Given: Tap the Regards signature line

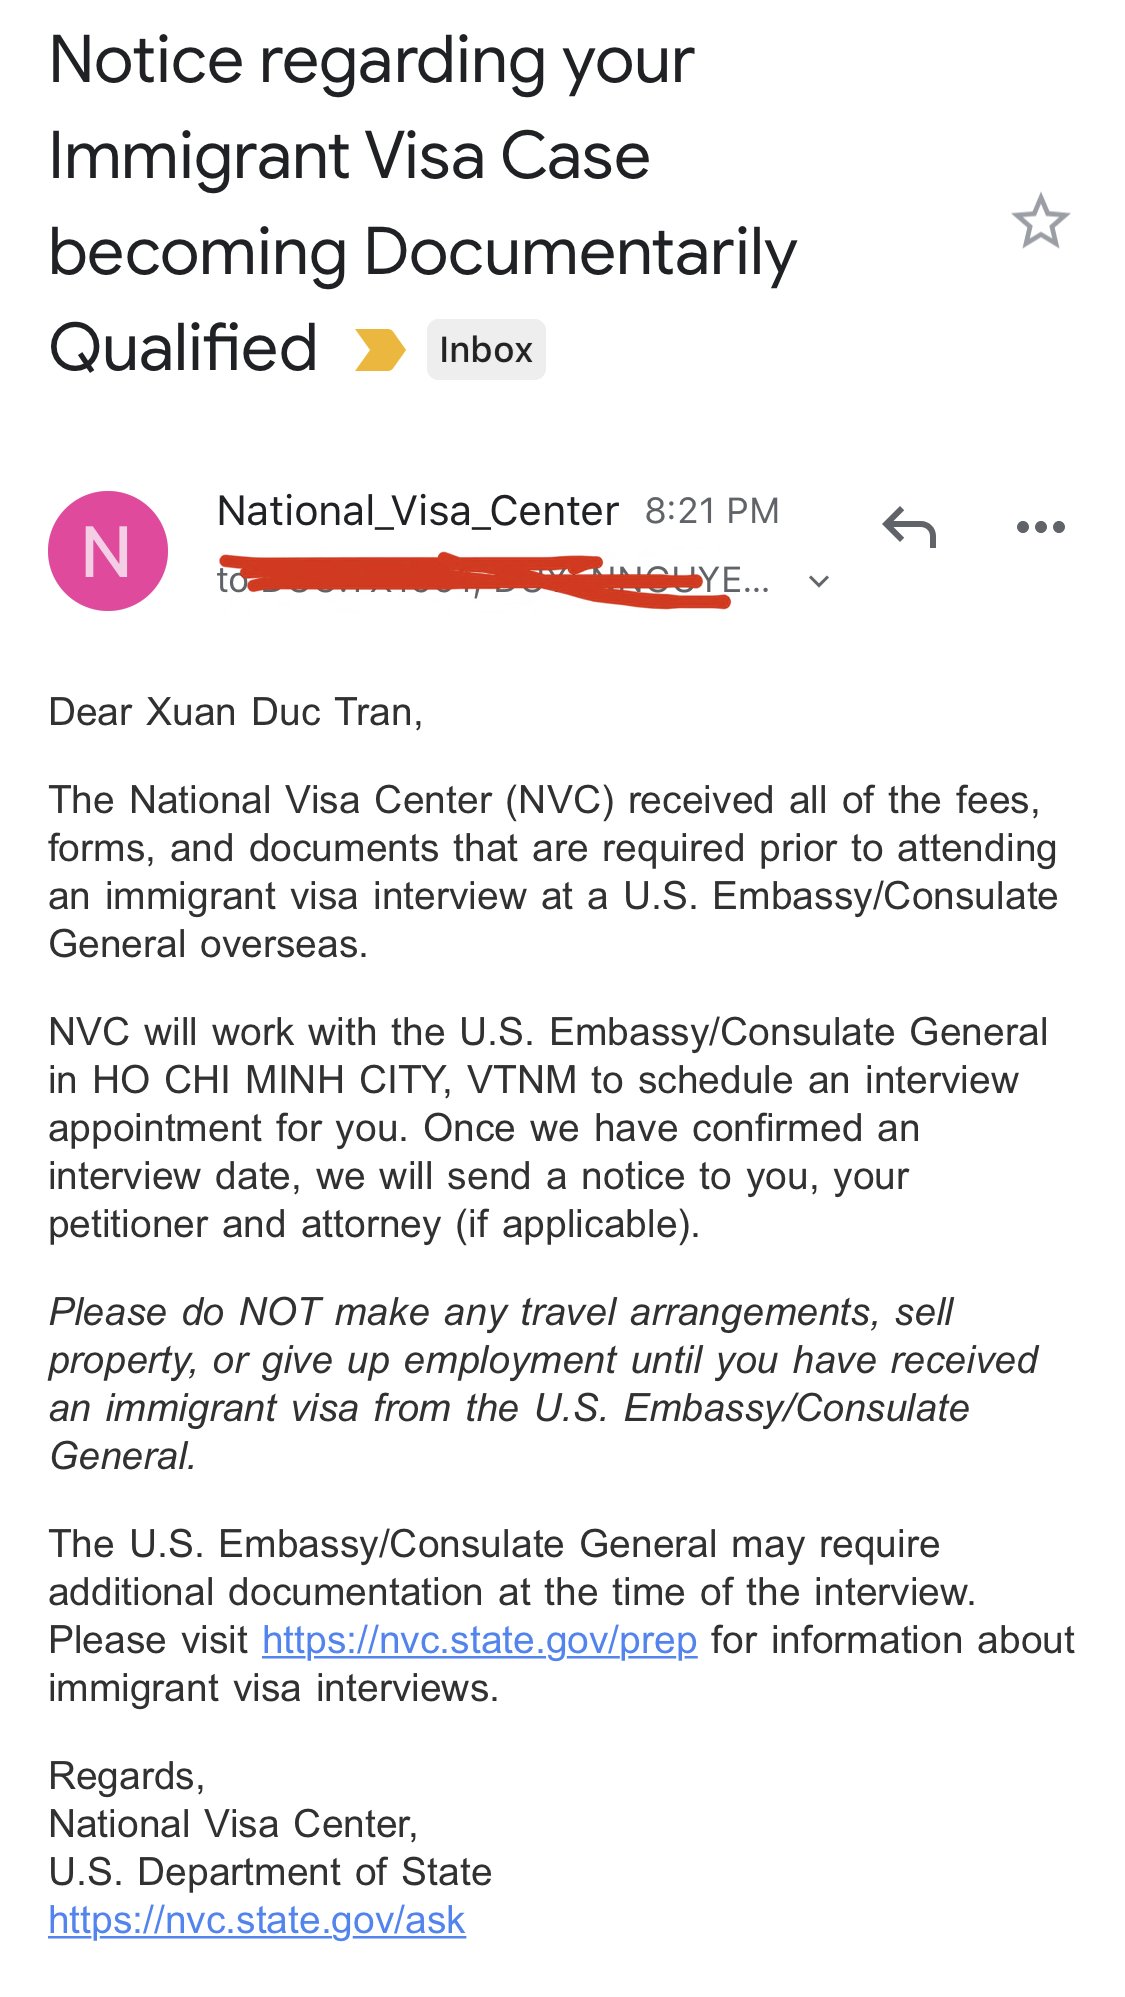Looking at the screenshot, I should [x=127, y=1776].
